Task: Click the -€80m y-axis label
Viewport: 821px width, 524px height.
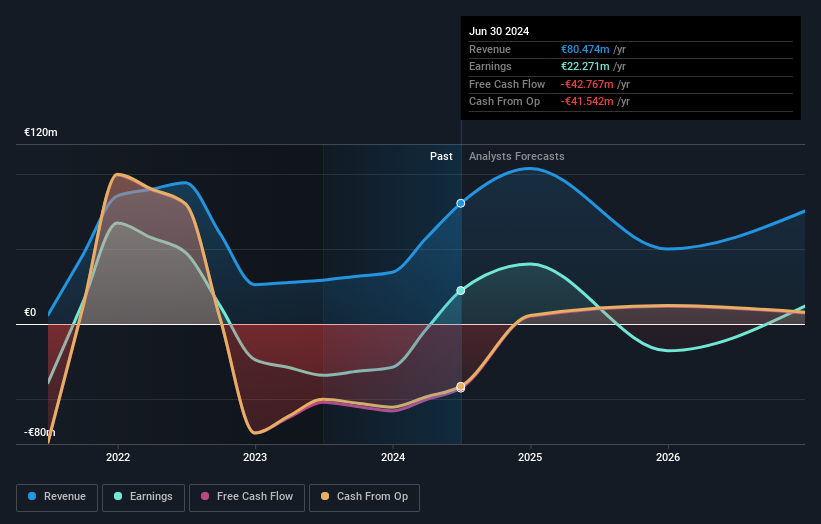Action: (x=39, y=432)
